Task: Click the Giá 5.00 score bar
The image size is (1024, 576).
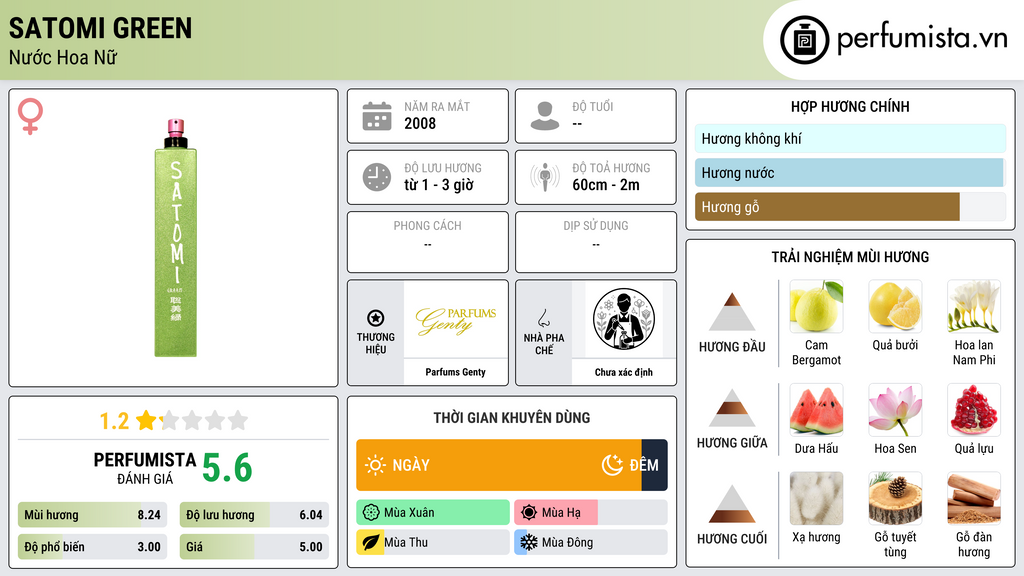Action: [x=254, y=547]
